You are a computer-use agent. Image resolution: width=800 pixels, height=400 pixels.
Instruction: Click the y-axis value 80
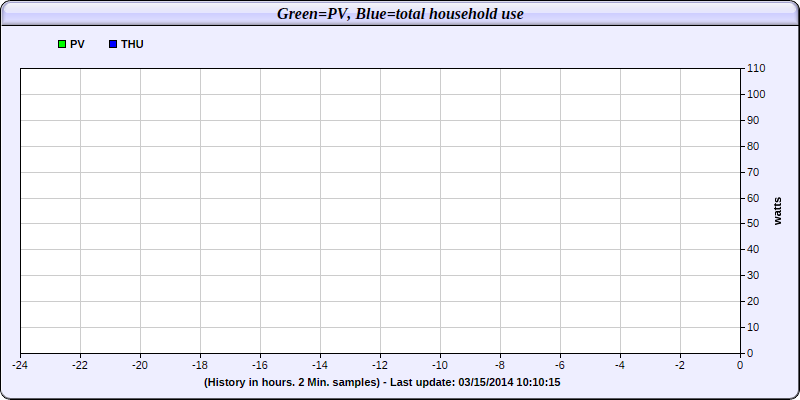point(753,146)
